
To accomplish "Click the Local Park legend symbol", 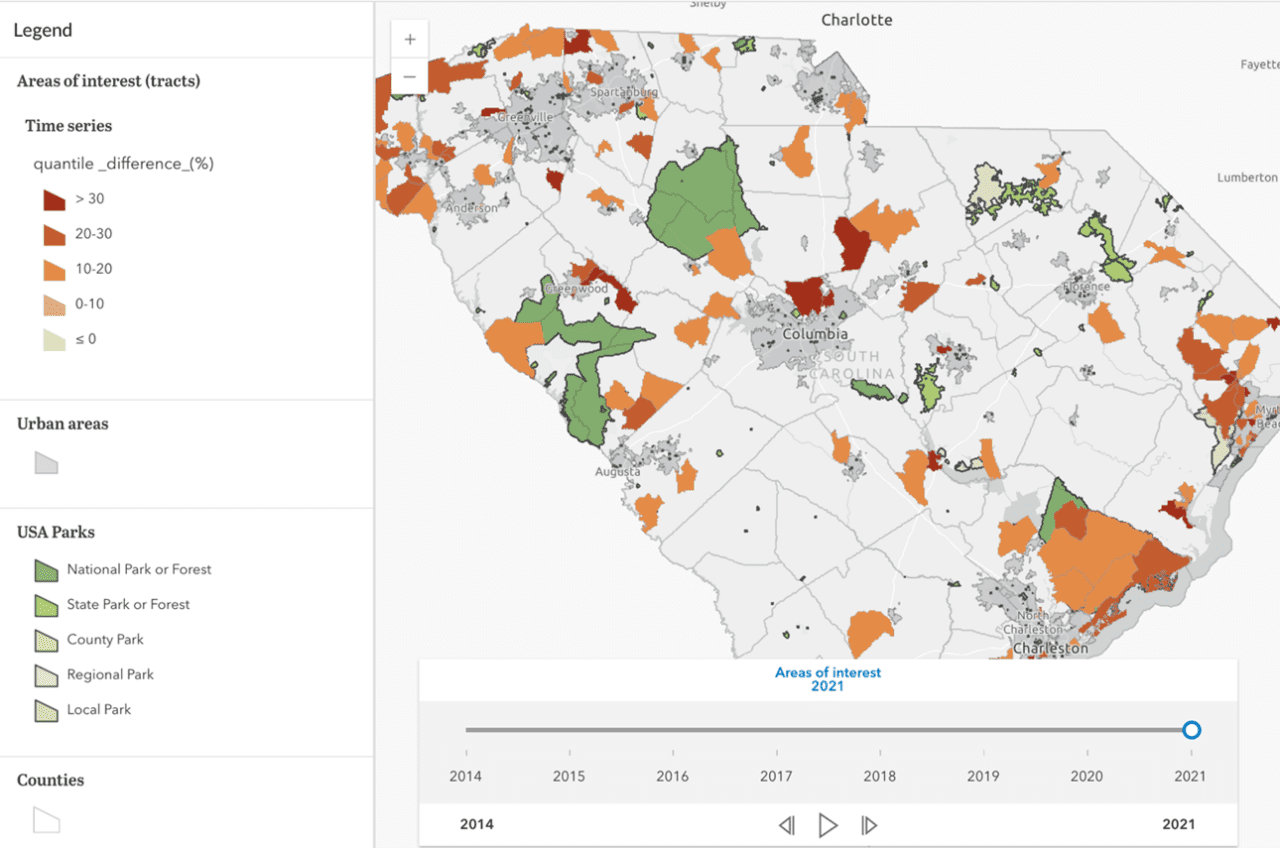I will coord(46,710).
